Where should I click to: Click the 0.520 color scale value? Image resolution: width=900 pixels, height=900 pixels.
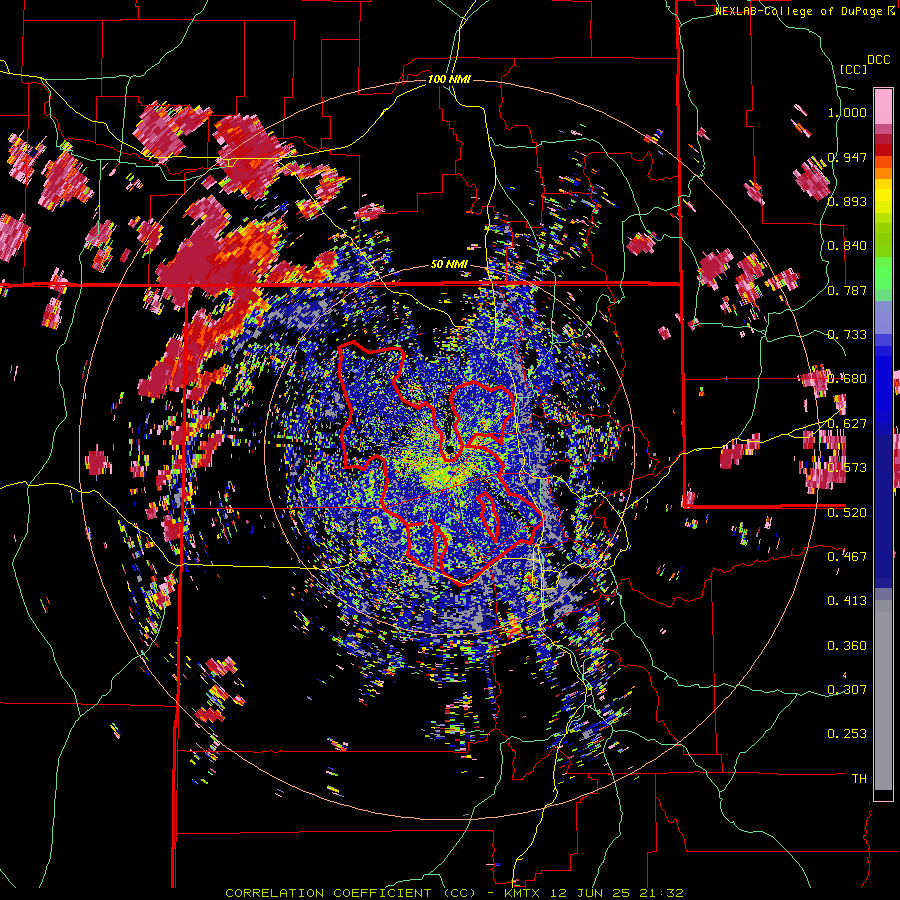click(847, 512)
